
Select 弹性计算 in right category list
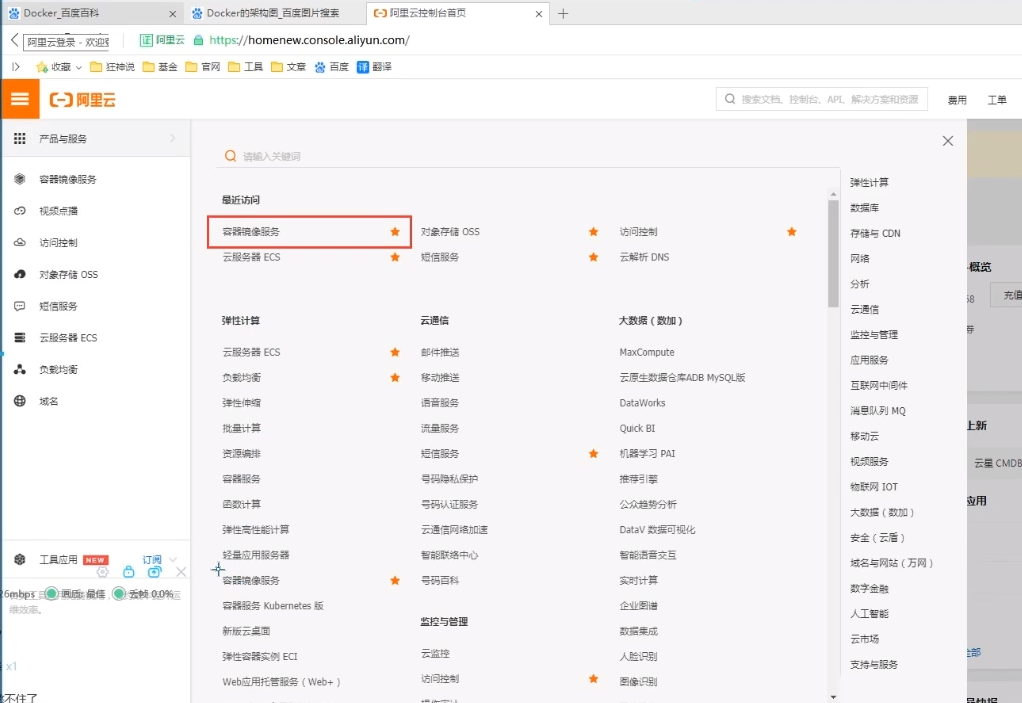point(869,182)
